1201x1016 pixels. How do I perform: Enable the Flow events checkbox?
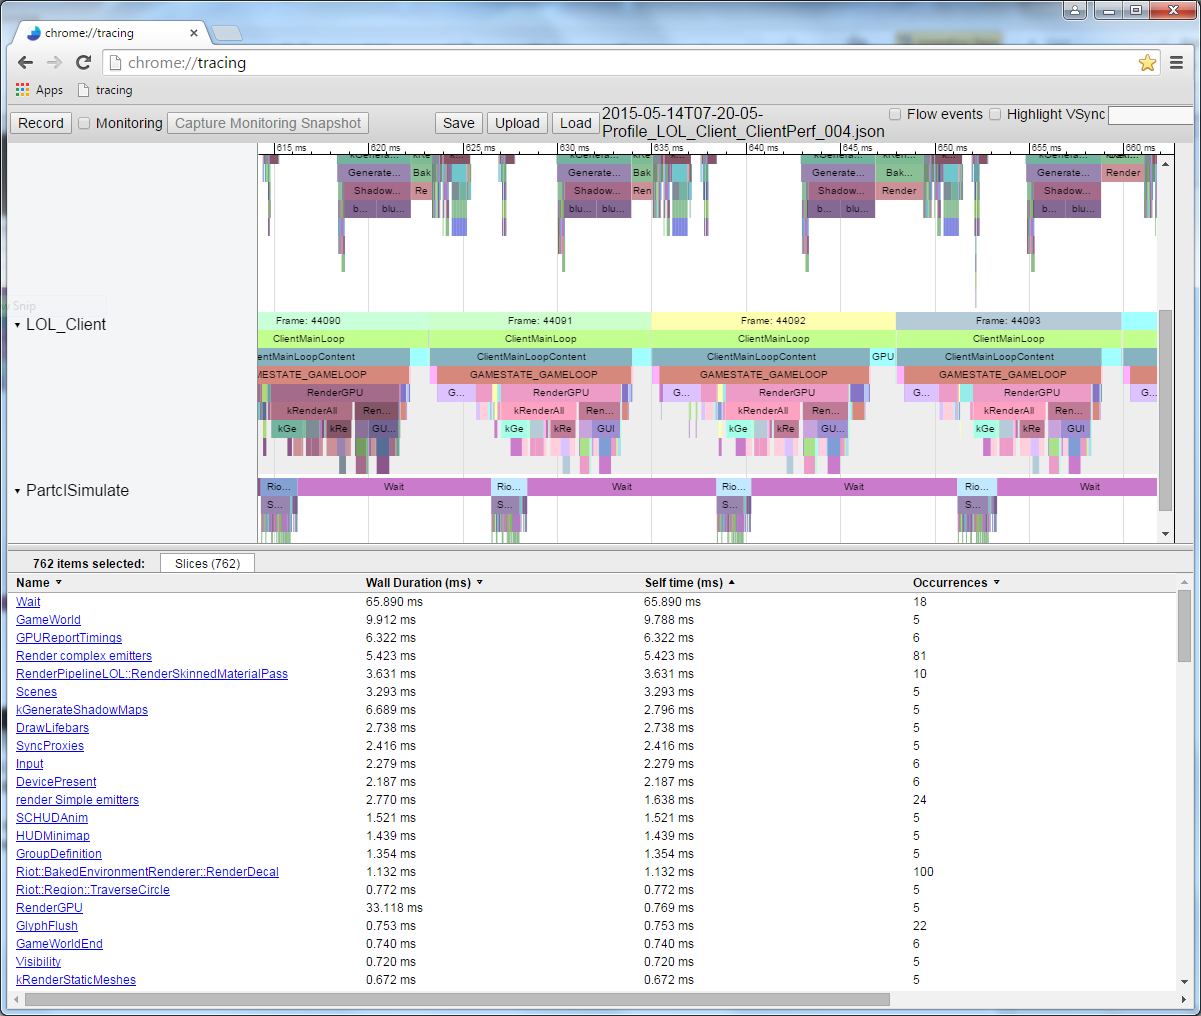coord(895,114)
